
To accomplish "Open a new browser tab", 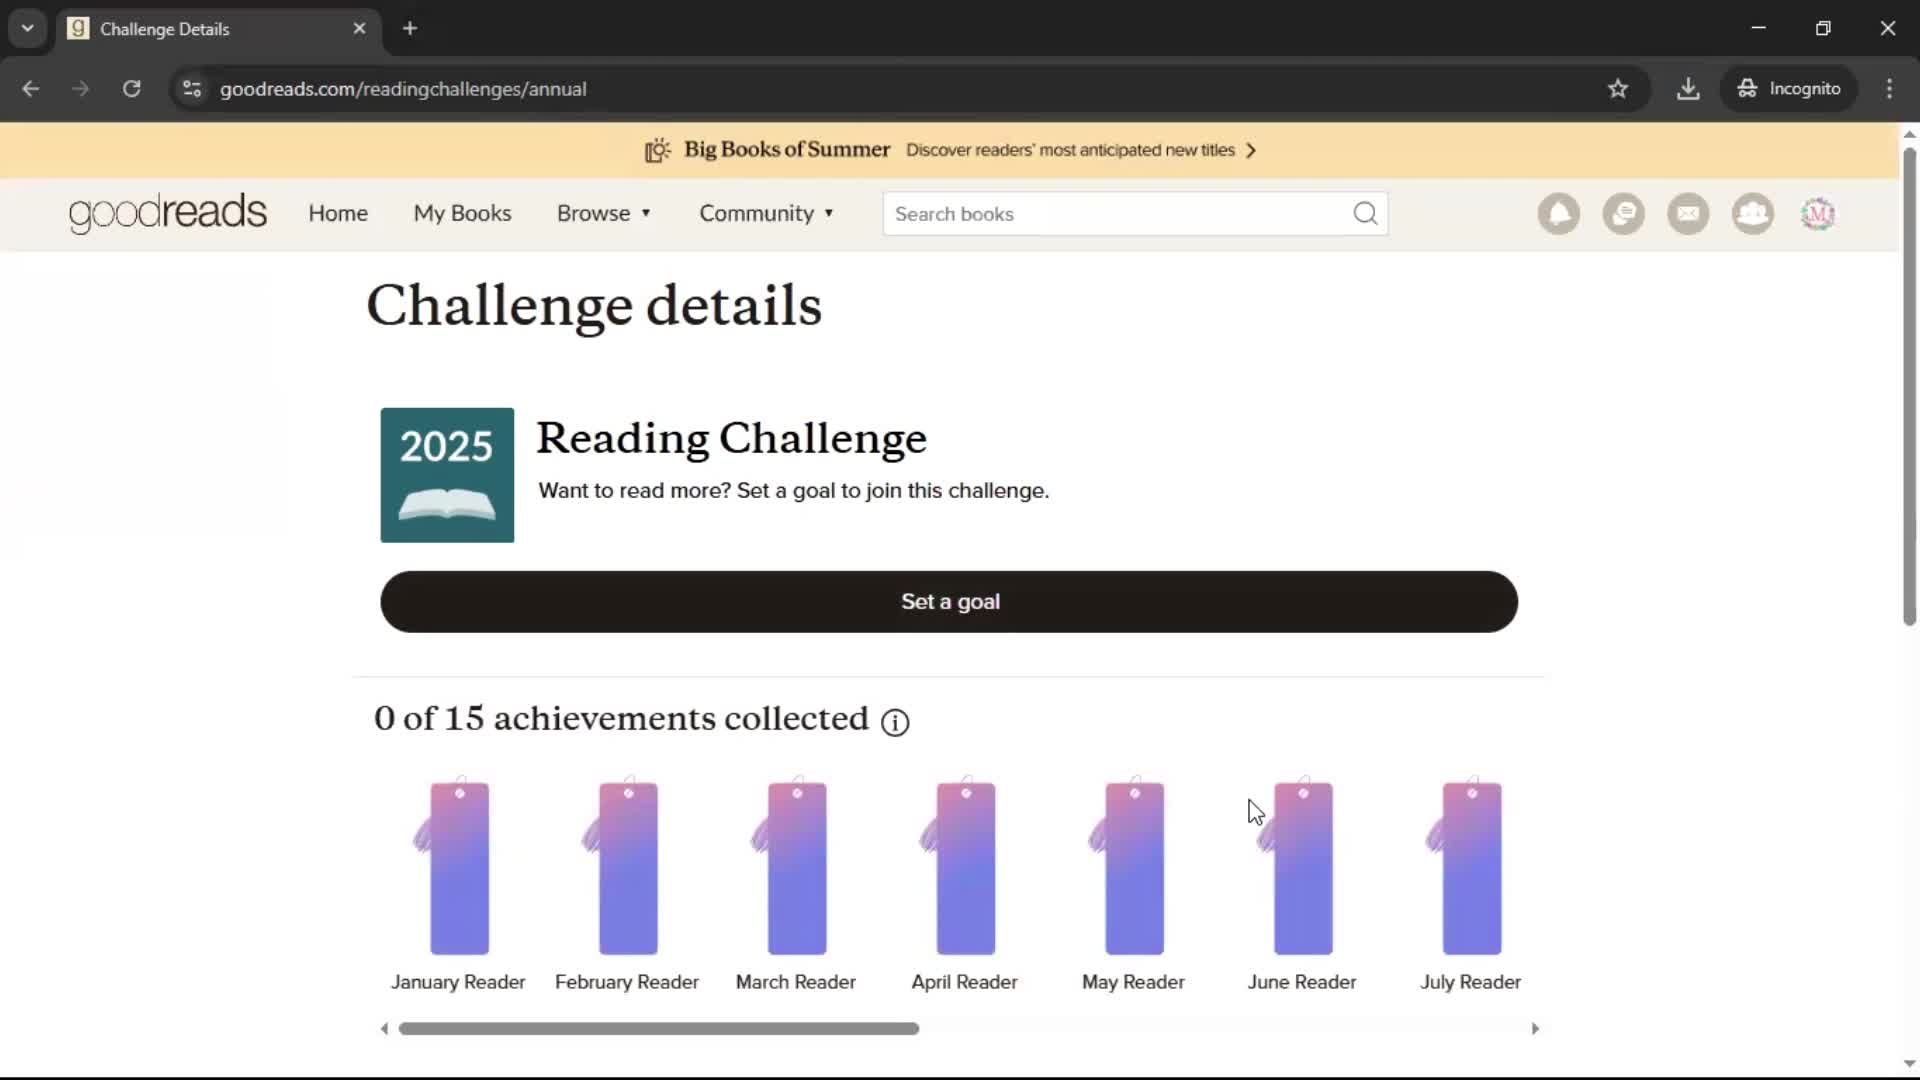I will pyautogui.click(x=410, y=28).
